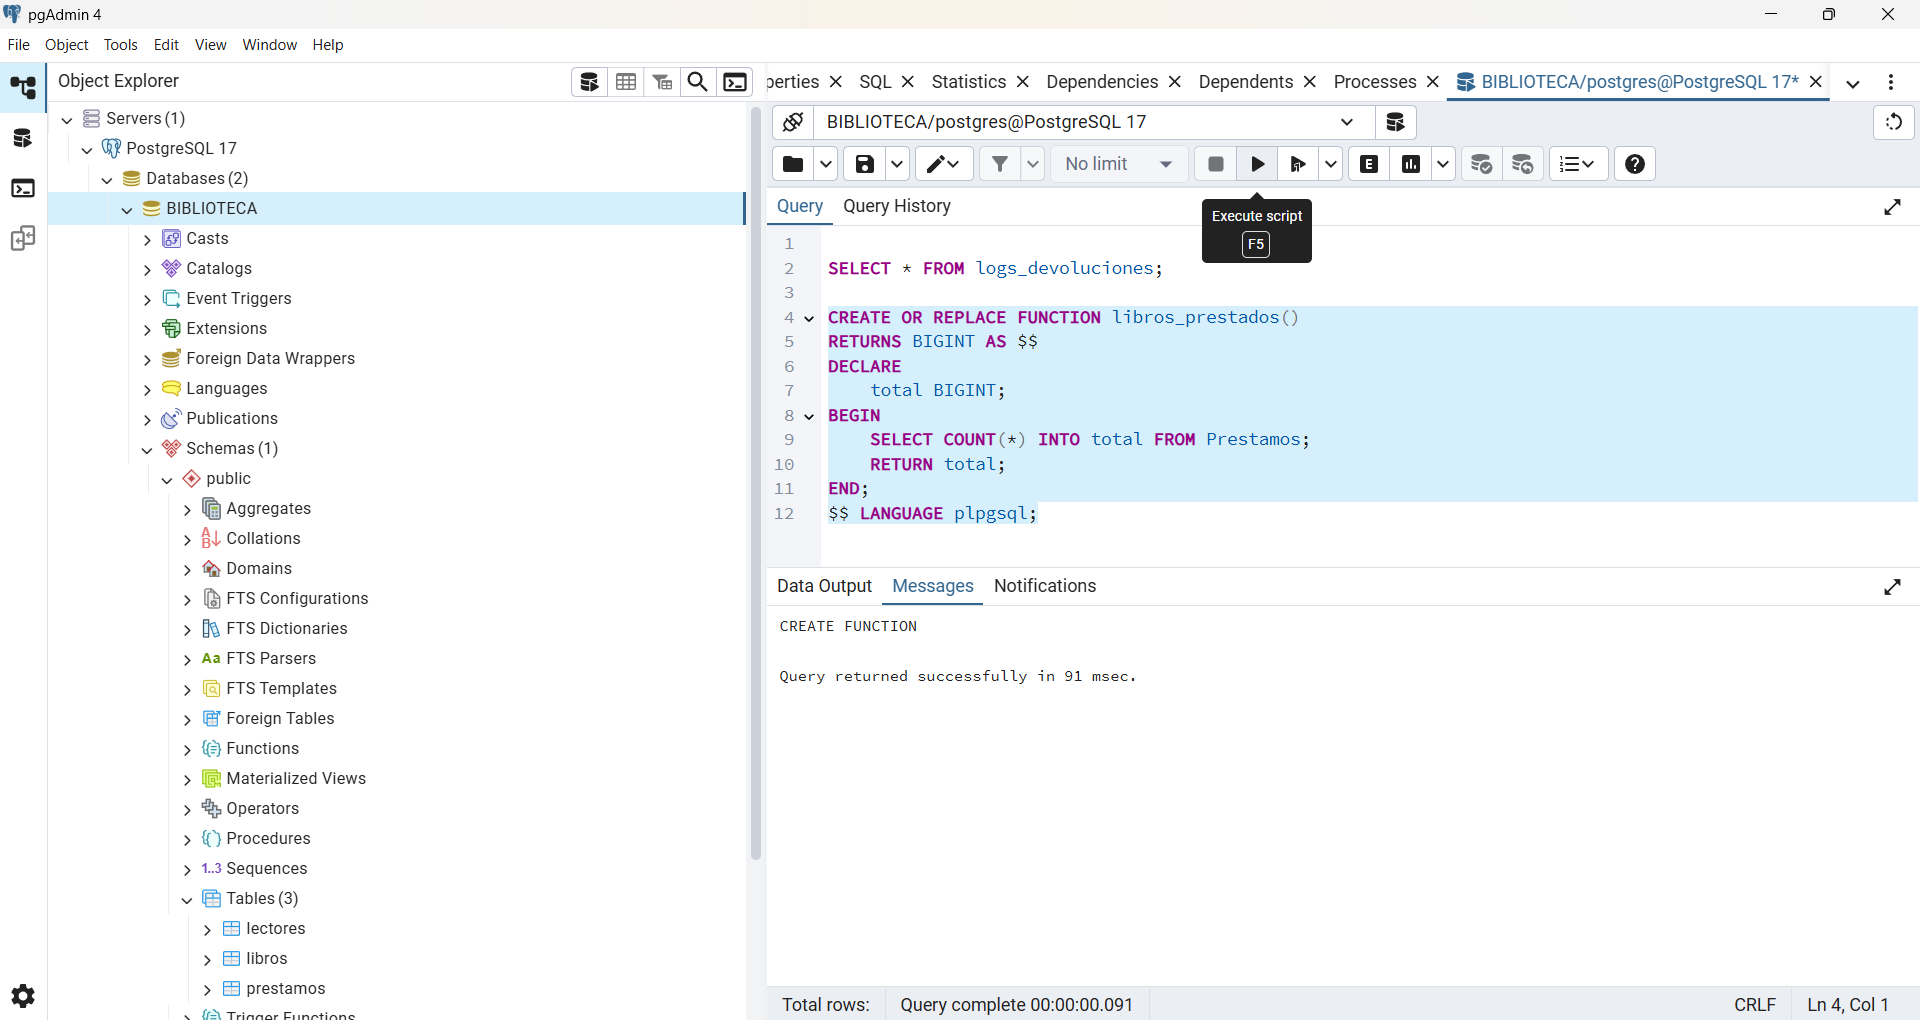The height and width of the screenshot is (1020, 1920).
Task: Switch to the Statistics tab
Action: [x=968, y=82]
